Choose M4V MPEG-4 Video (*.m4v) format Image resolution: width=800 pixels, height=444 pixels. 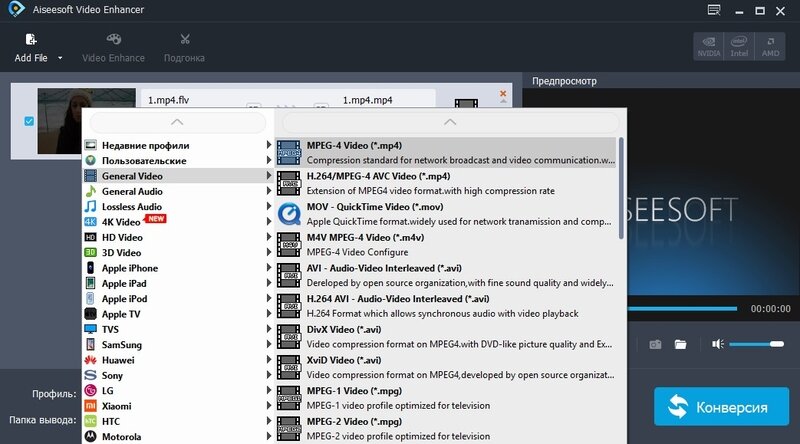coord(446,244)
